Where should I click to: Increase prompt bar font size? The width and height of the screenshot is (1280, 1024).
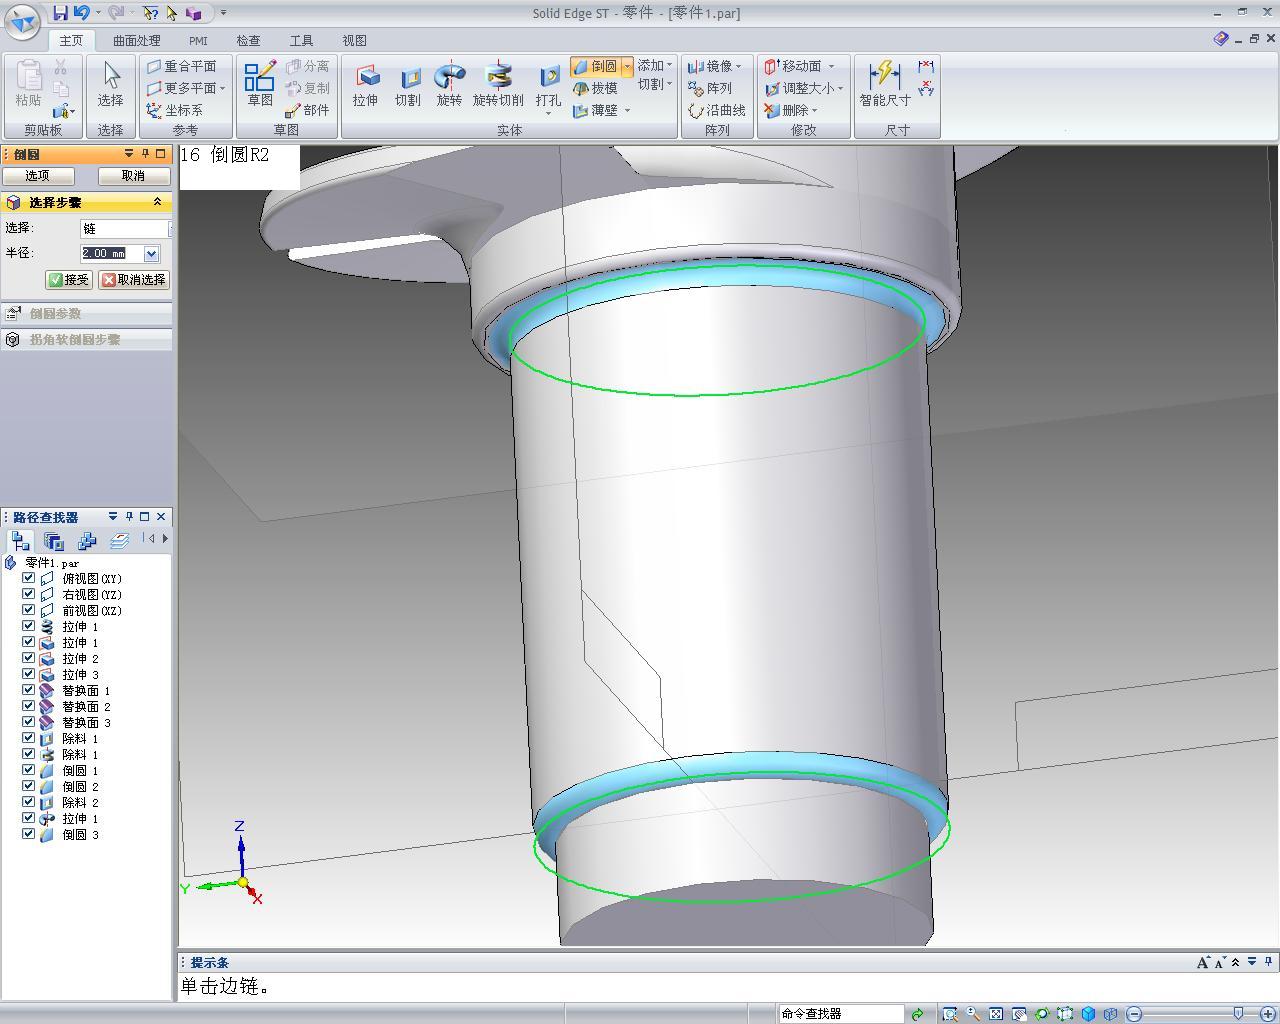(x=1203, y=962)
